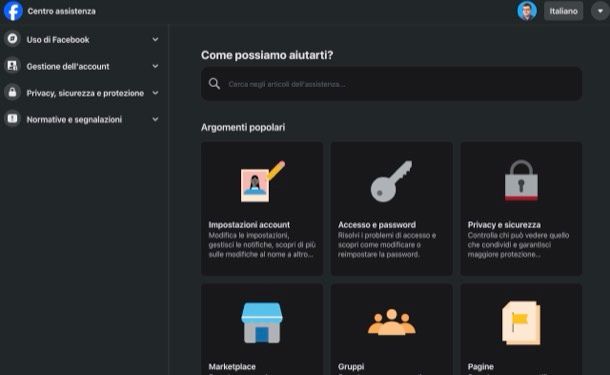Open Impostazioni account topic title
Screen dimensions: 610x375
click(249, 224)
